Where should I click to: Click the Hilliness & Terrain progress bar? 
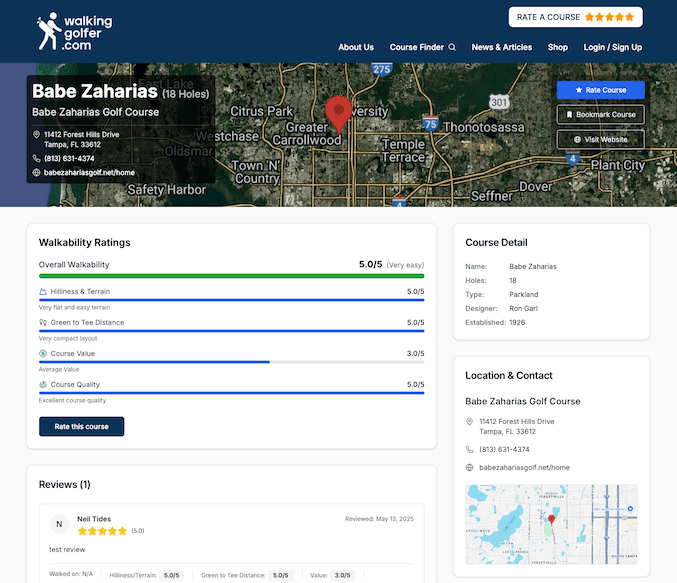[x=231, y=300]
